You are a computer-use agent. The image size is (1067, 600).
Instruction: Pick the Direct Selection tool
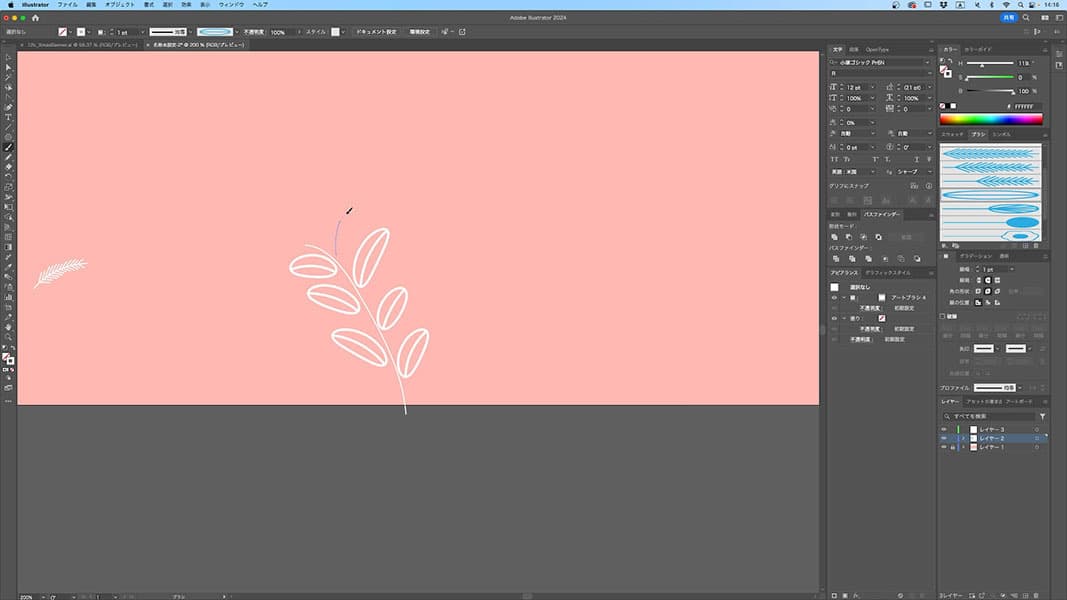point(8,67)
